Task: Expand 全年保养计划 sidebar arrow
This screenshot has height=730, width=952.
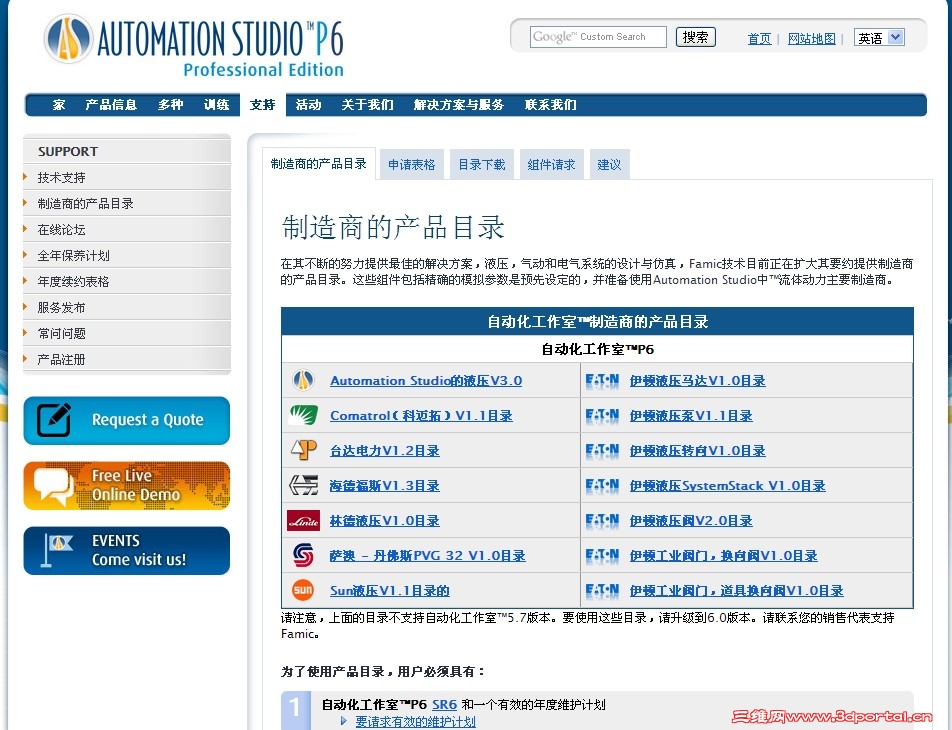Action: [x=25, y=255]
